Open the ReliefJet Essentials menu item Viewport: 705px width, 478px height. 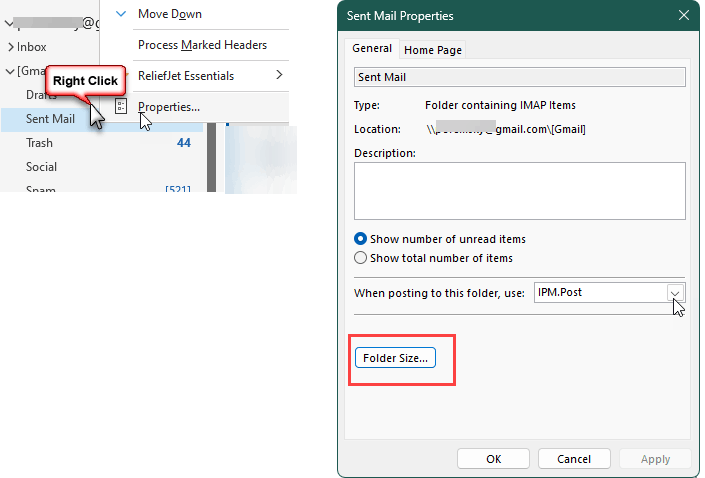point(186,76)
